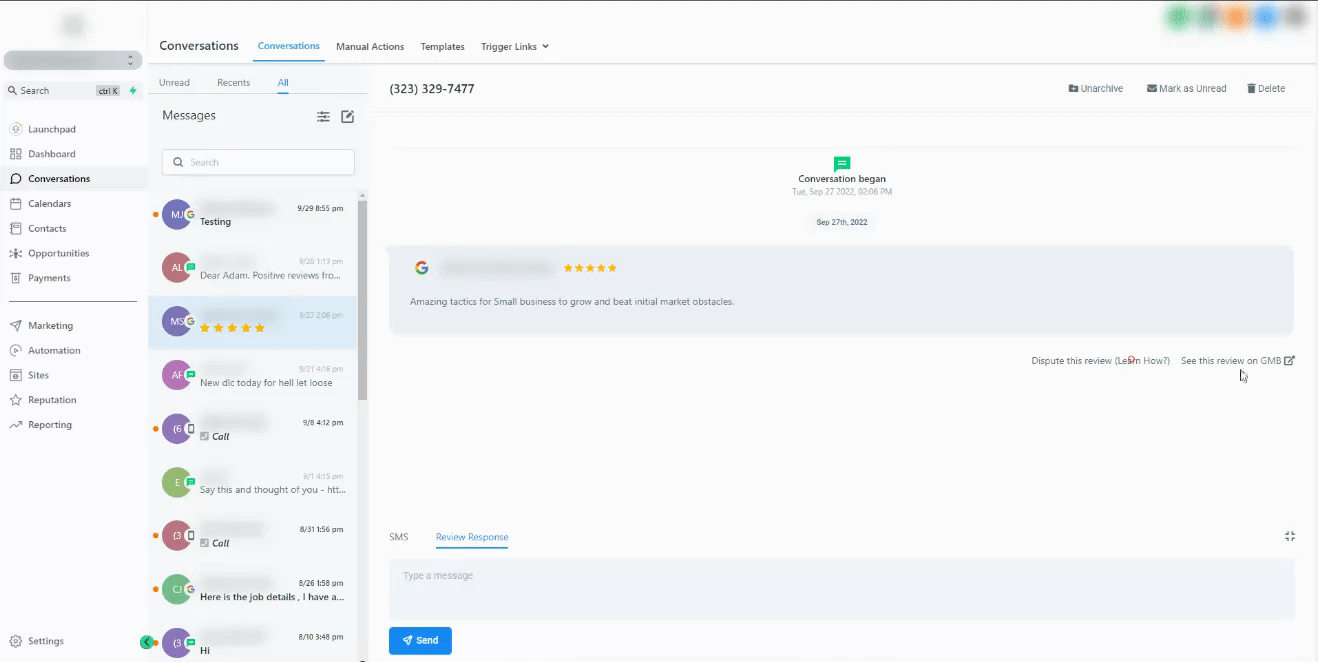The width and height of the screenshot is (1318, 662).
Task: Open the Reputation star icon
Action: pos(16,400)
